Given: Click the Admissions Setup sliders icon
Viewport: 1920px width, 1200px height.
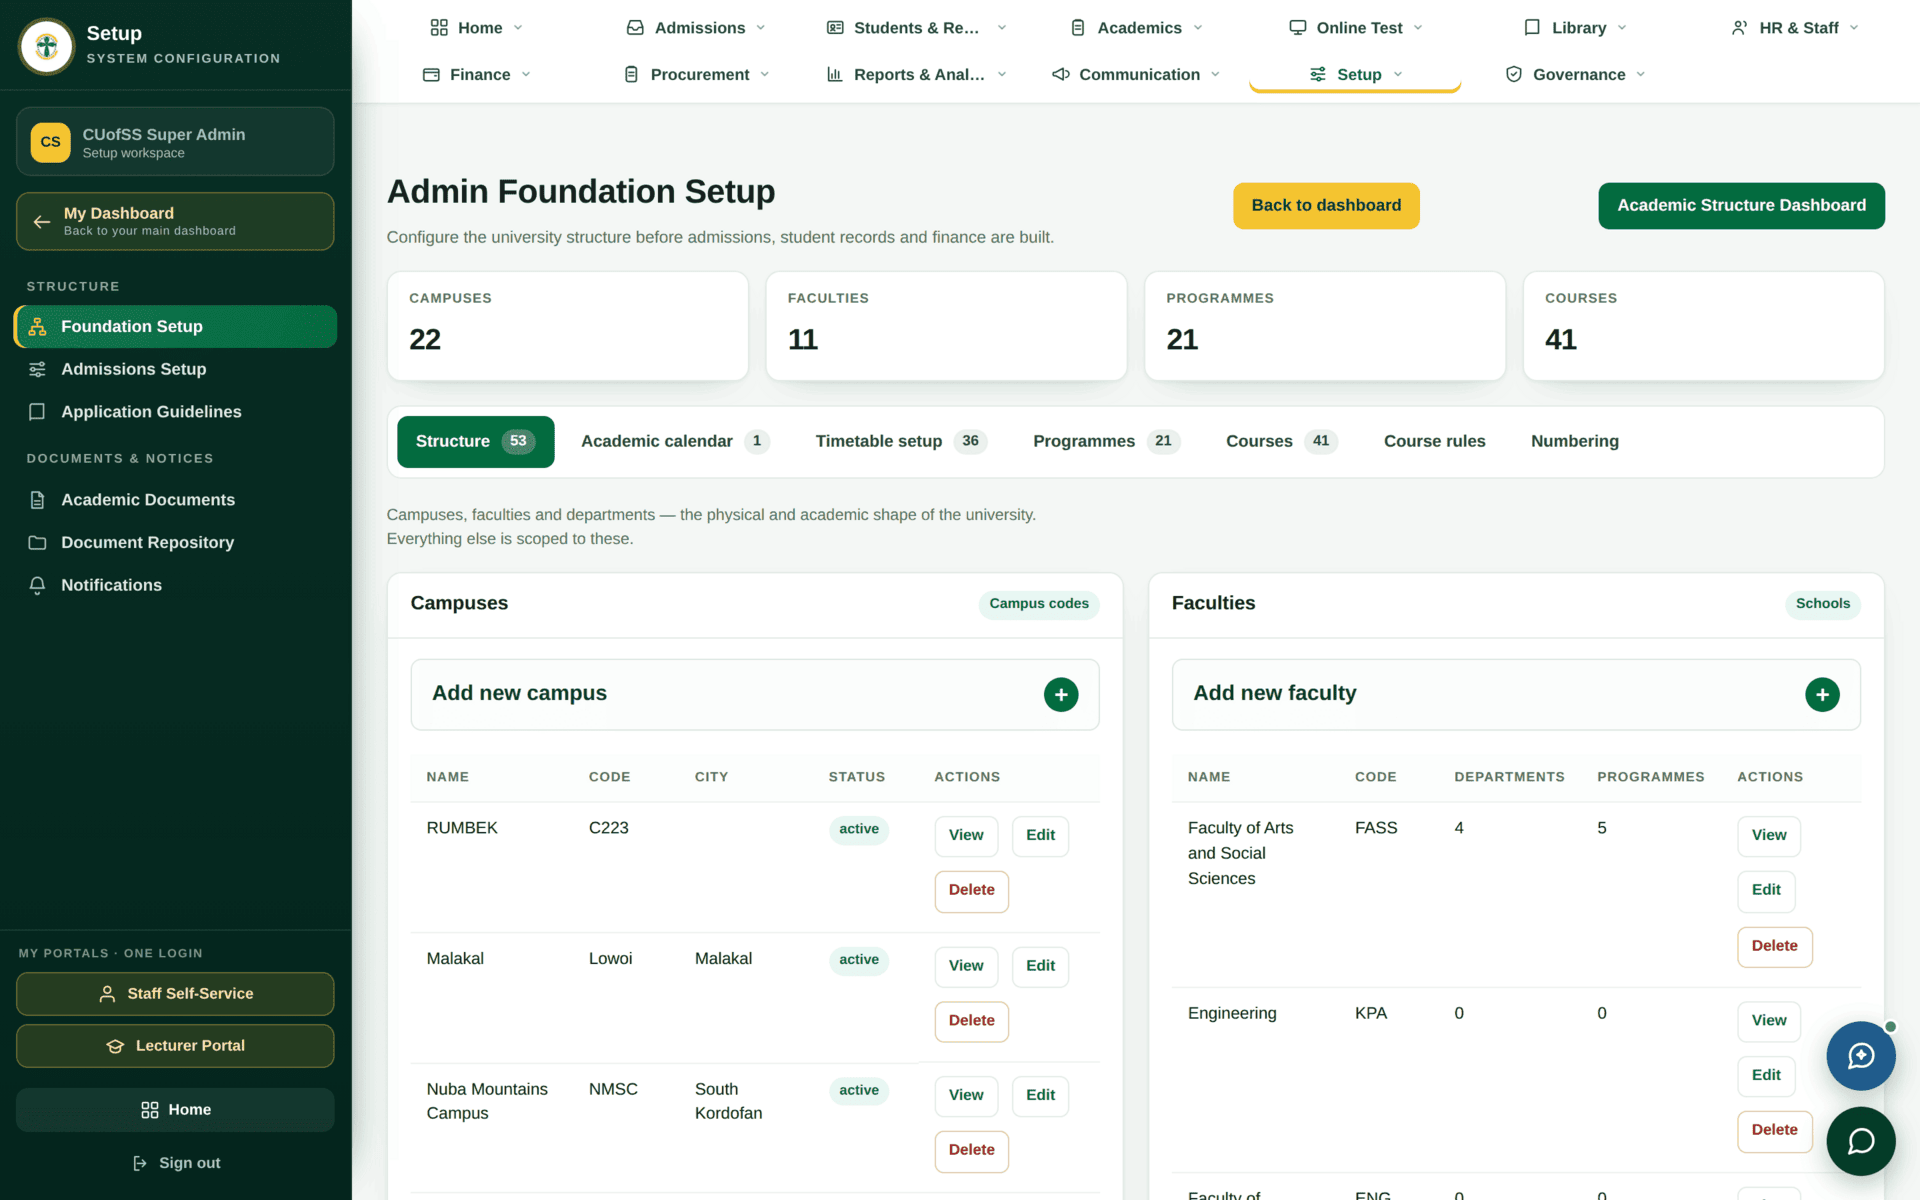Looking at the screenshot, I should pyautogui.click(x=37, y=369).
